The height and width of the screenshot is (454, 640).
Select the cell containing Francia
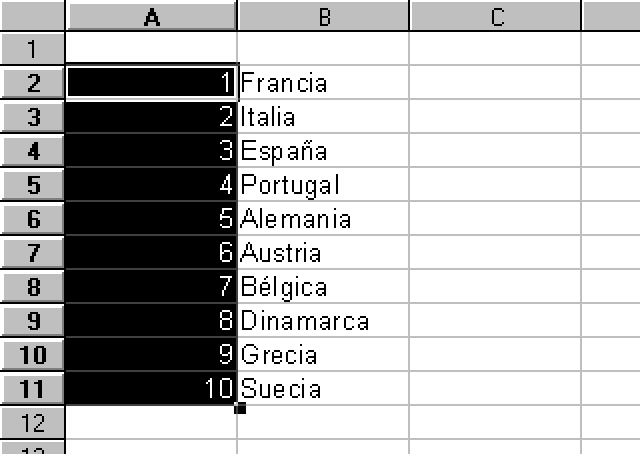coord(323,83)
